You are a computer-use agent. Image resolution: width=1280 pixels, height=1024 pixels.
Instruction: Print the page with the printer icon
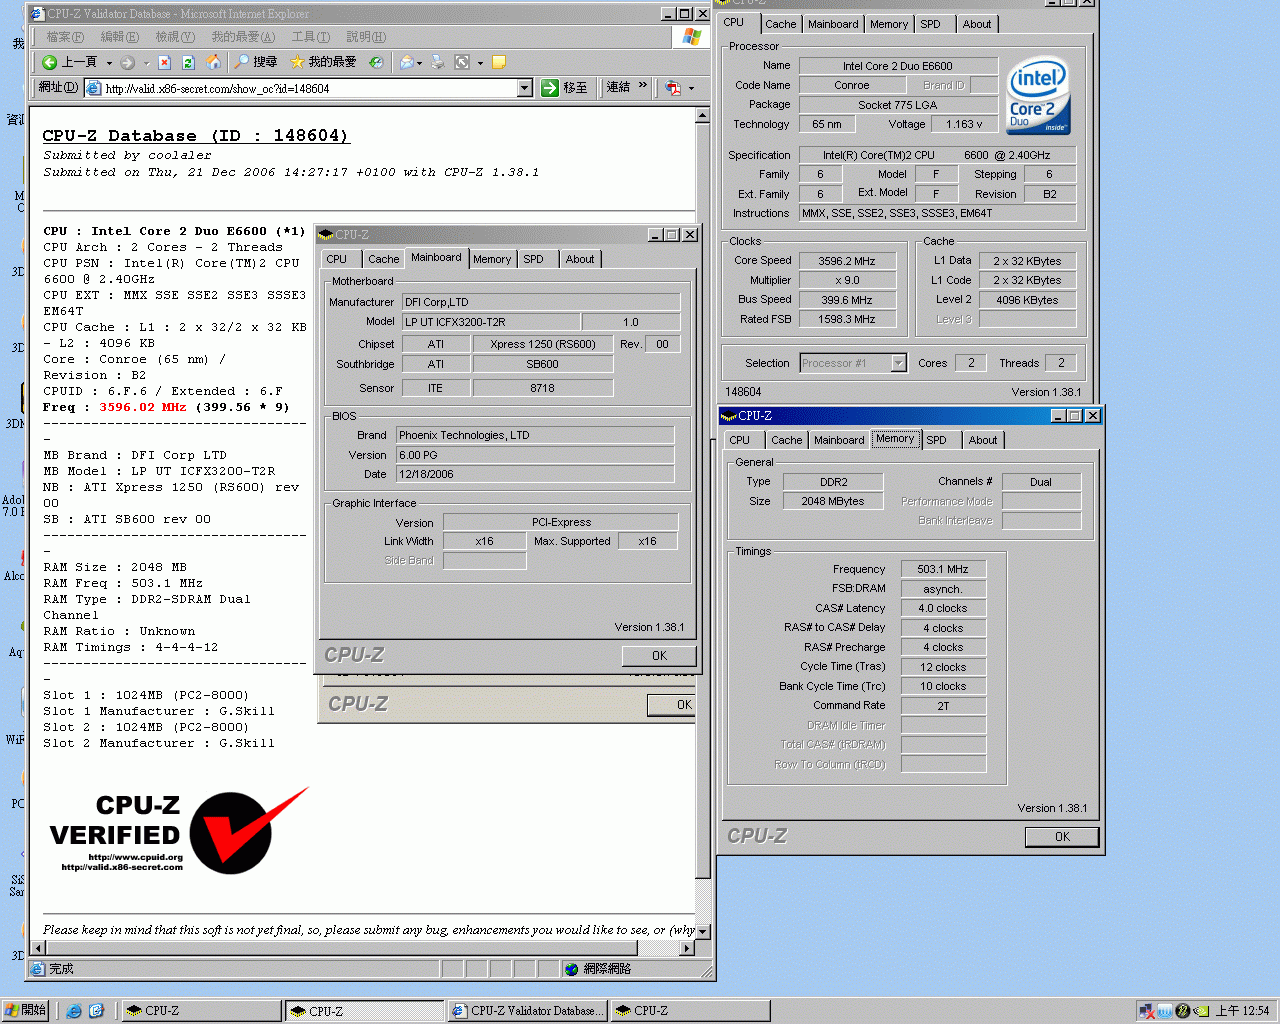438,62
